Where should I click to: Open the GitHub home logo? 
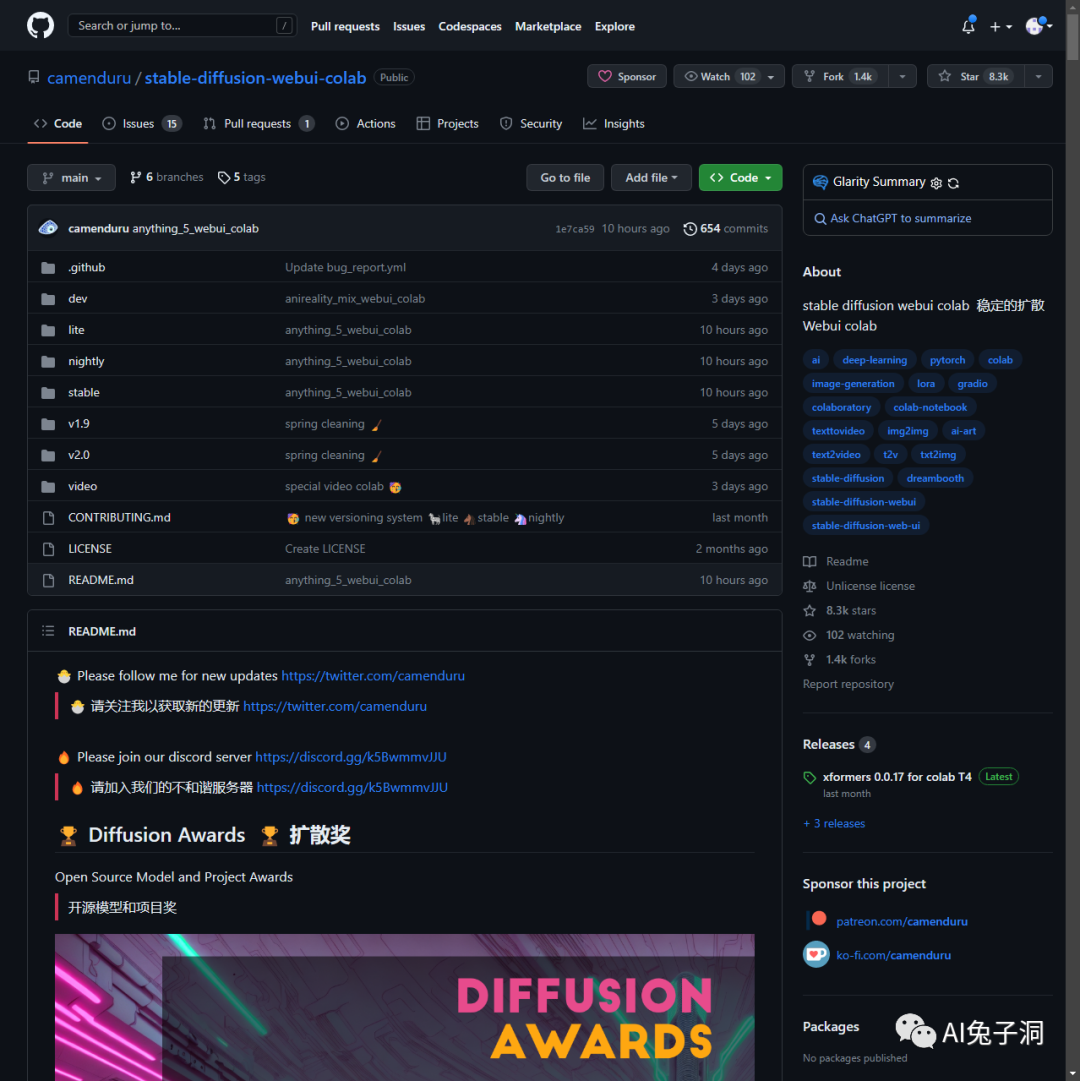click(x=40, y=26)
